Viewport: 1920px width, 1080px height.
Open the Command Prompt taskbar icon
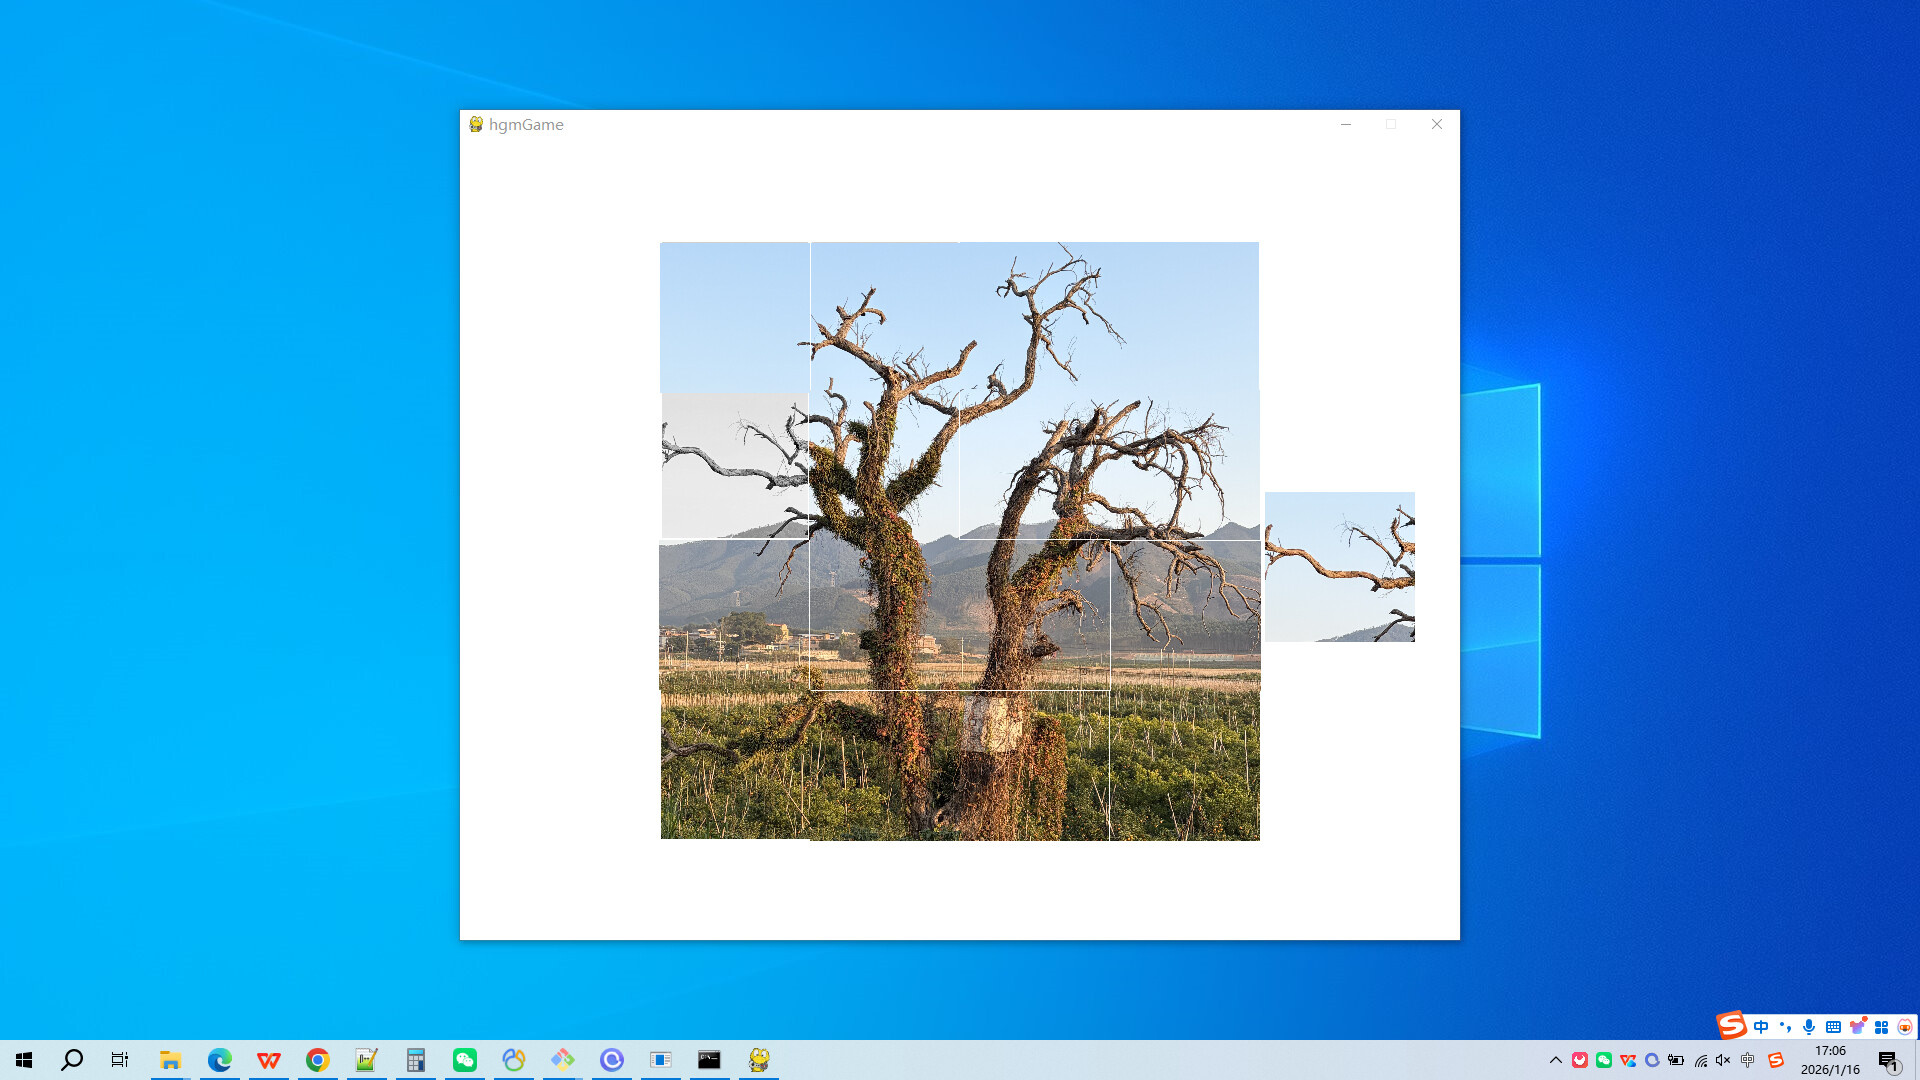pos(710,1059)
